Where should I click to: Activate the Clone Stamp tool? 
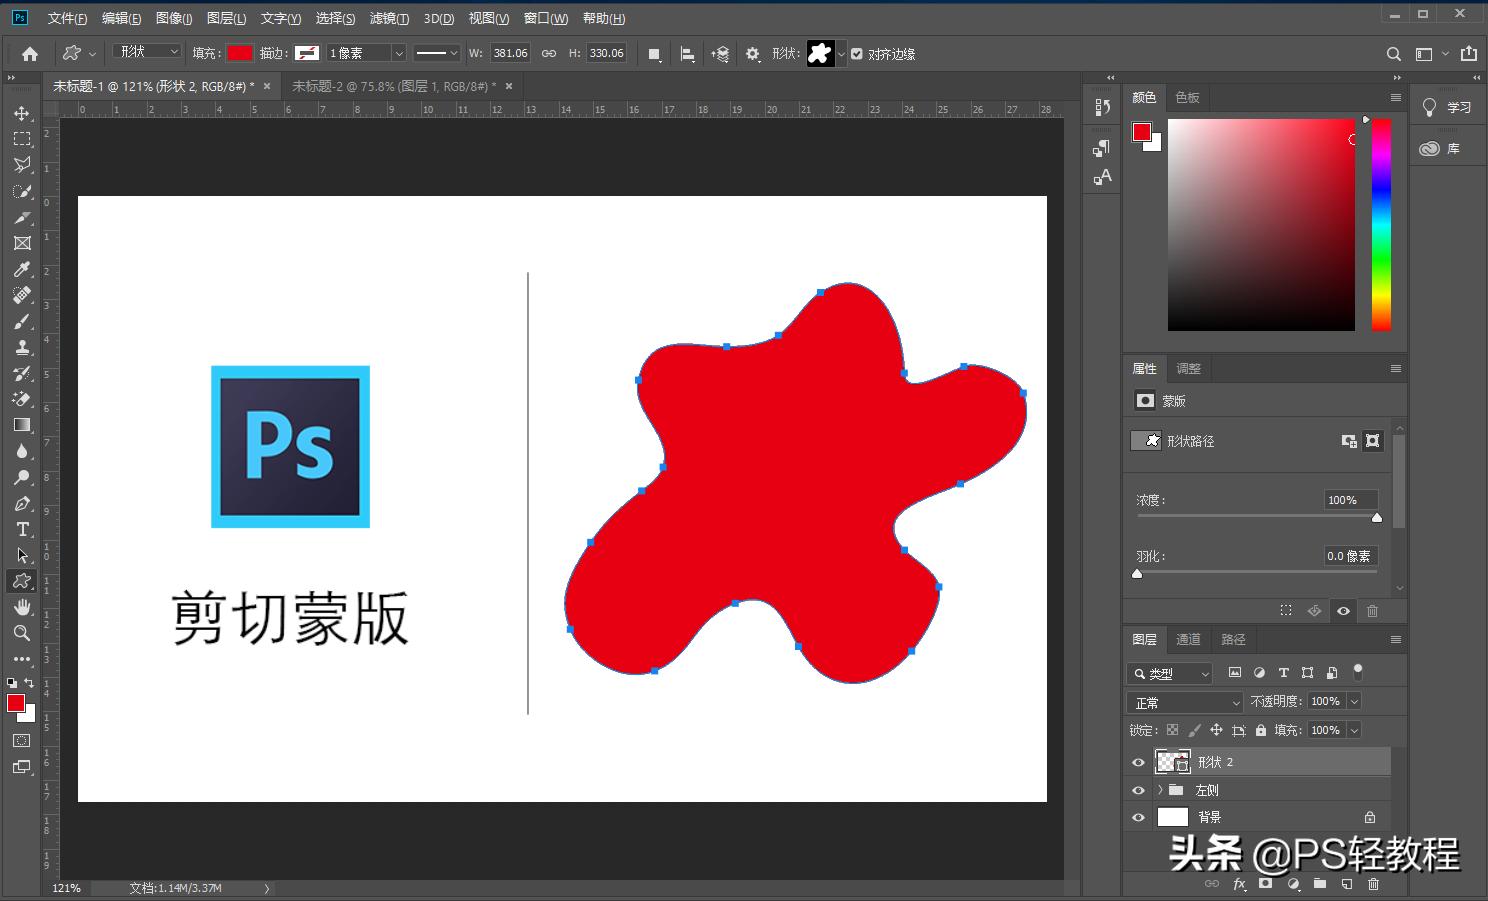coord(23,347)
